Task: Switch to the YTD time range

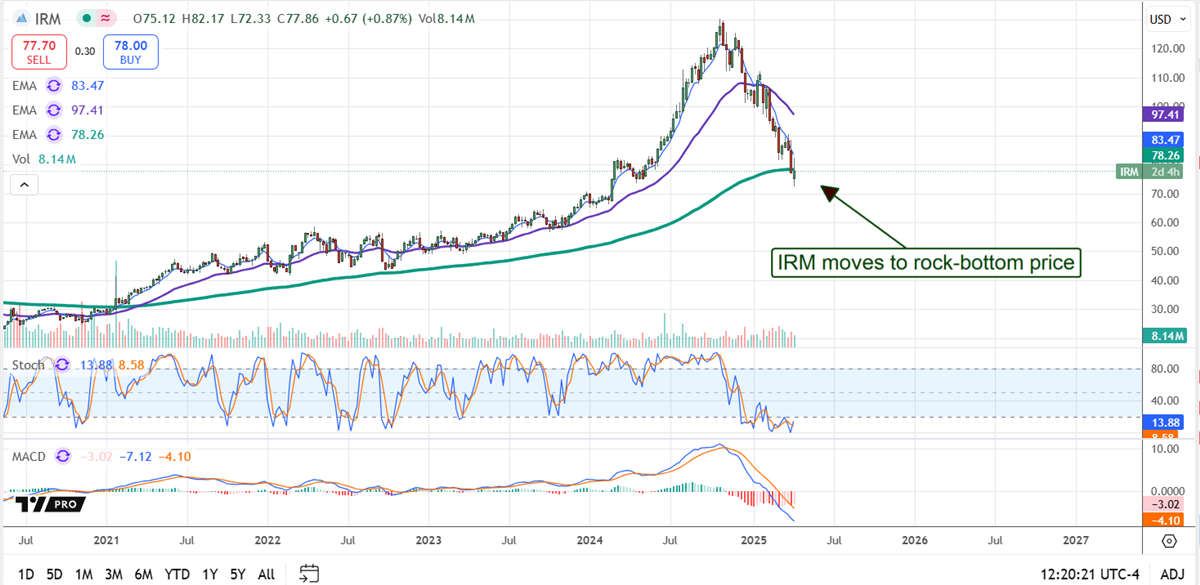Action: pos(177,574)
